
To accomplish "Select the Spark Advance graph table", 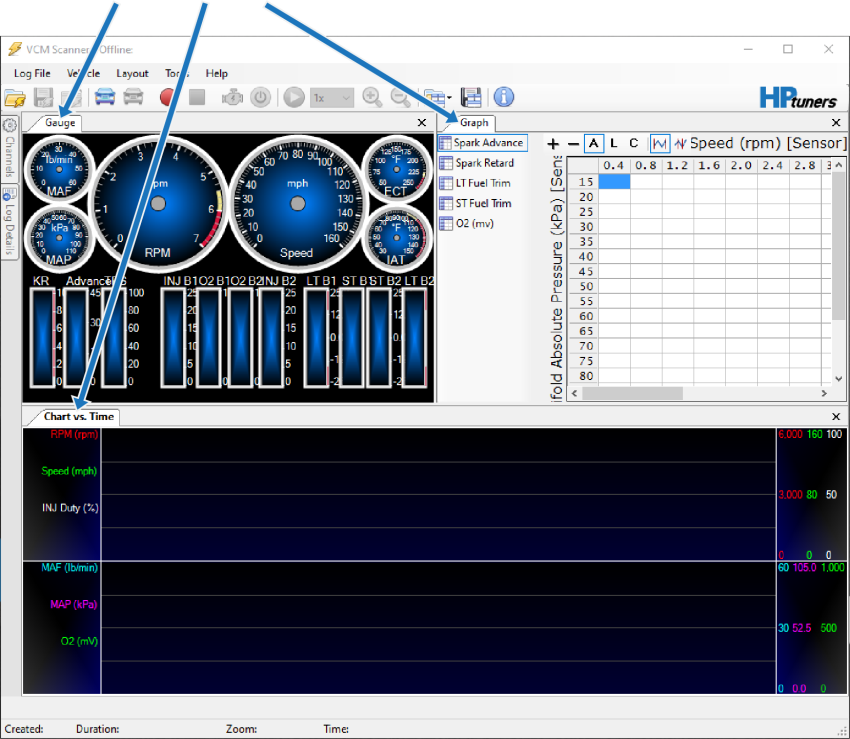I will [x=482, y=143].
